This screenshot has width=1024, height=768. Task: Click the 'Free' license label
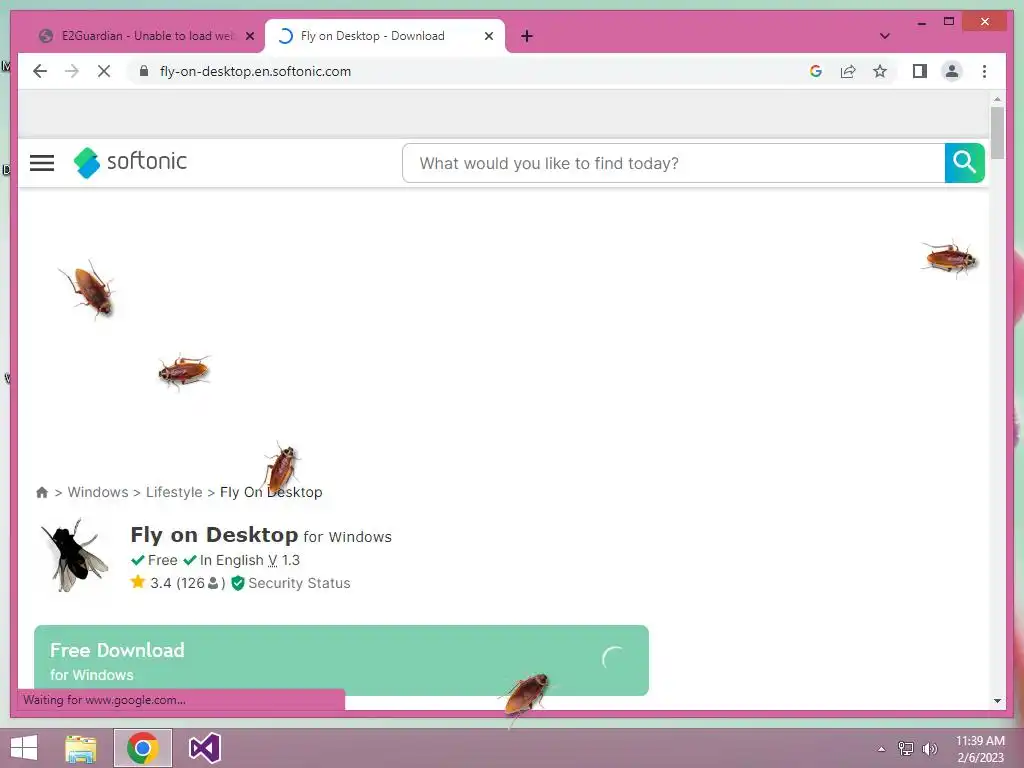click(163, 560)
